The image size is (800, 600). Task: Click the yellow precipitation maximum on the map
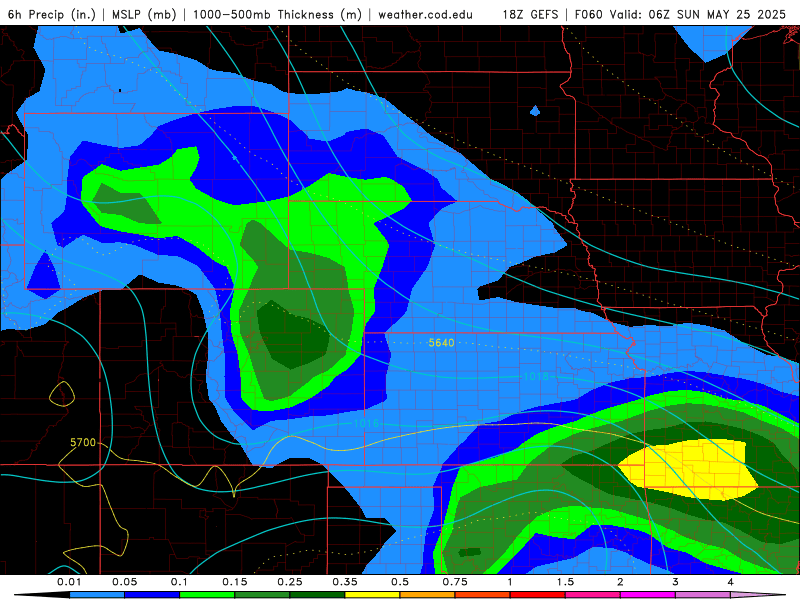click(x=689, y=469)
